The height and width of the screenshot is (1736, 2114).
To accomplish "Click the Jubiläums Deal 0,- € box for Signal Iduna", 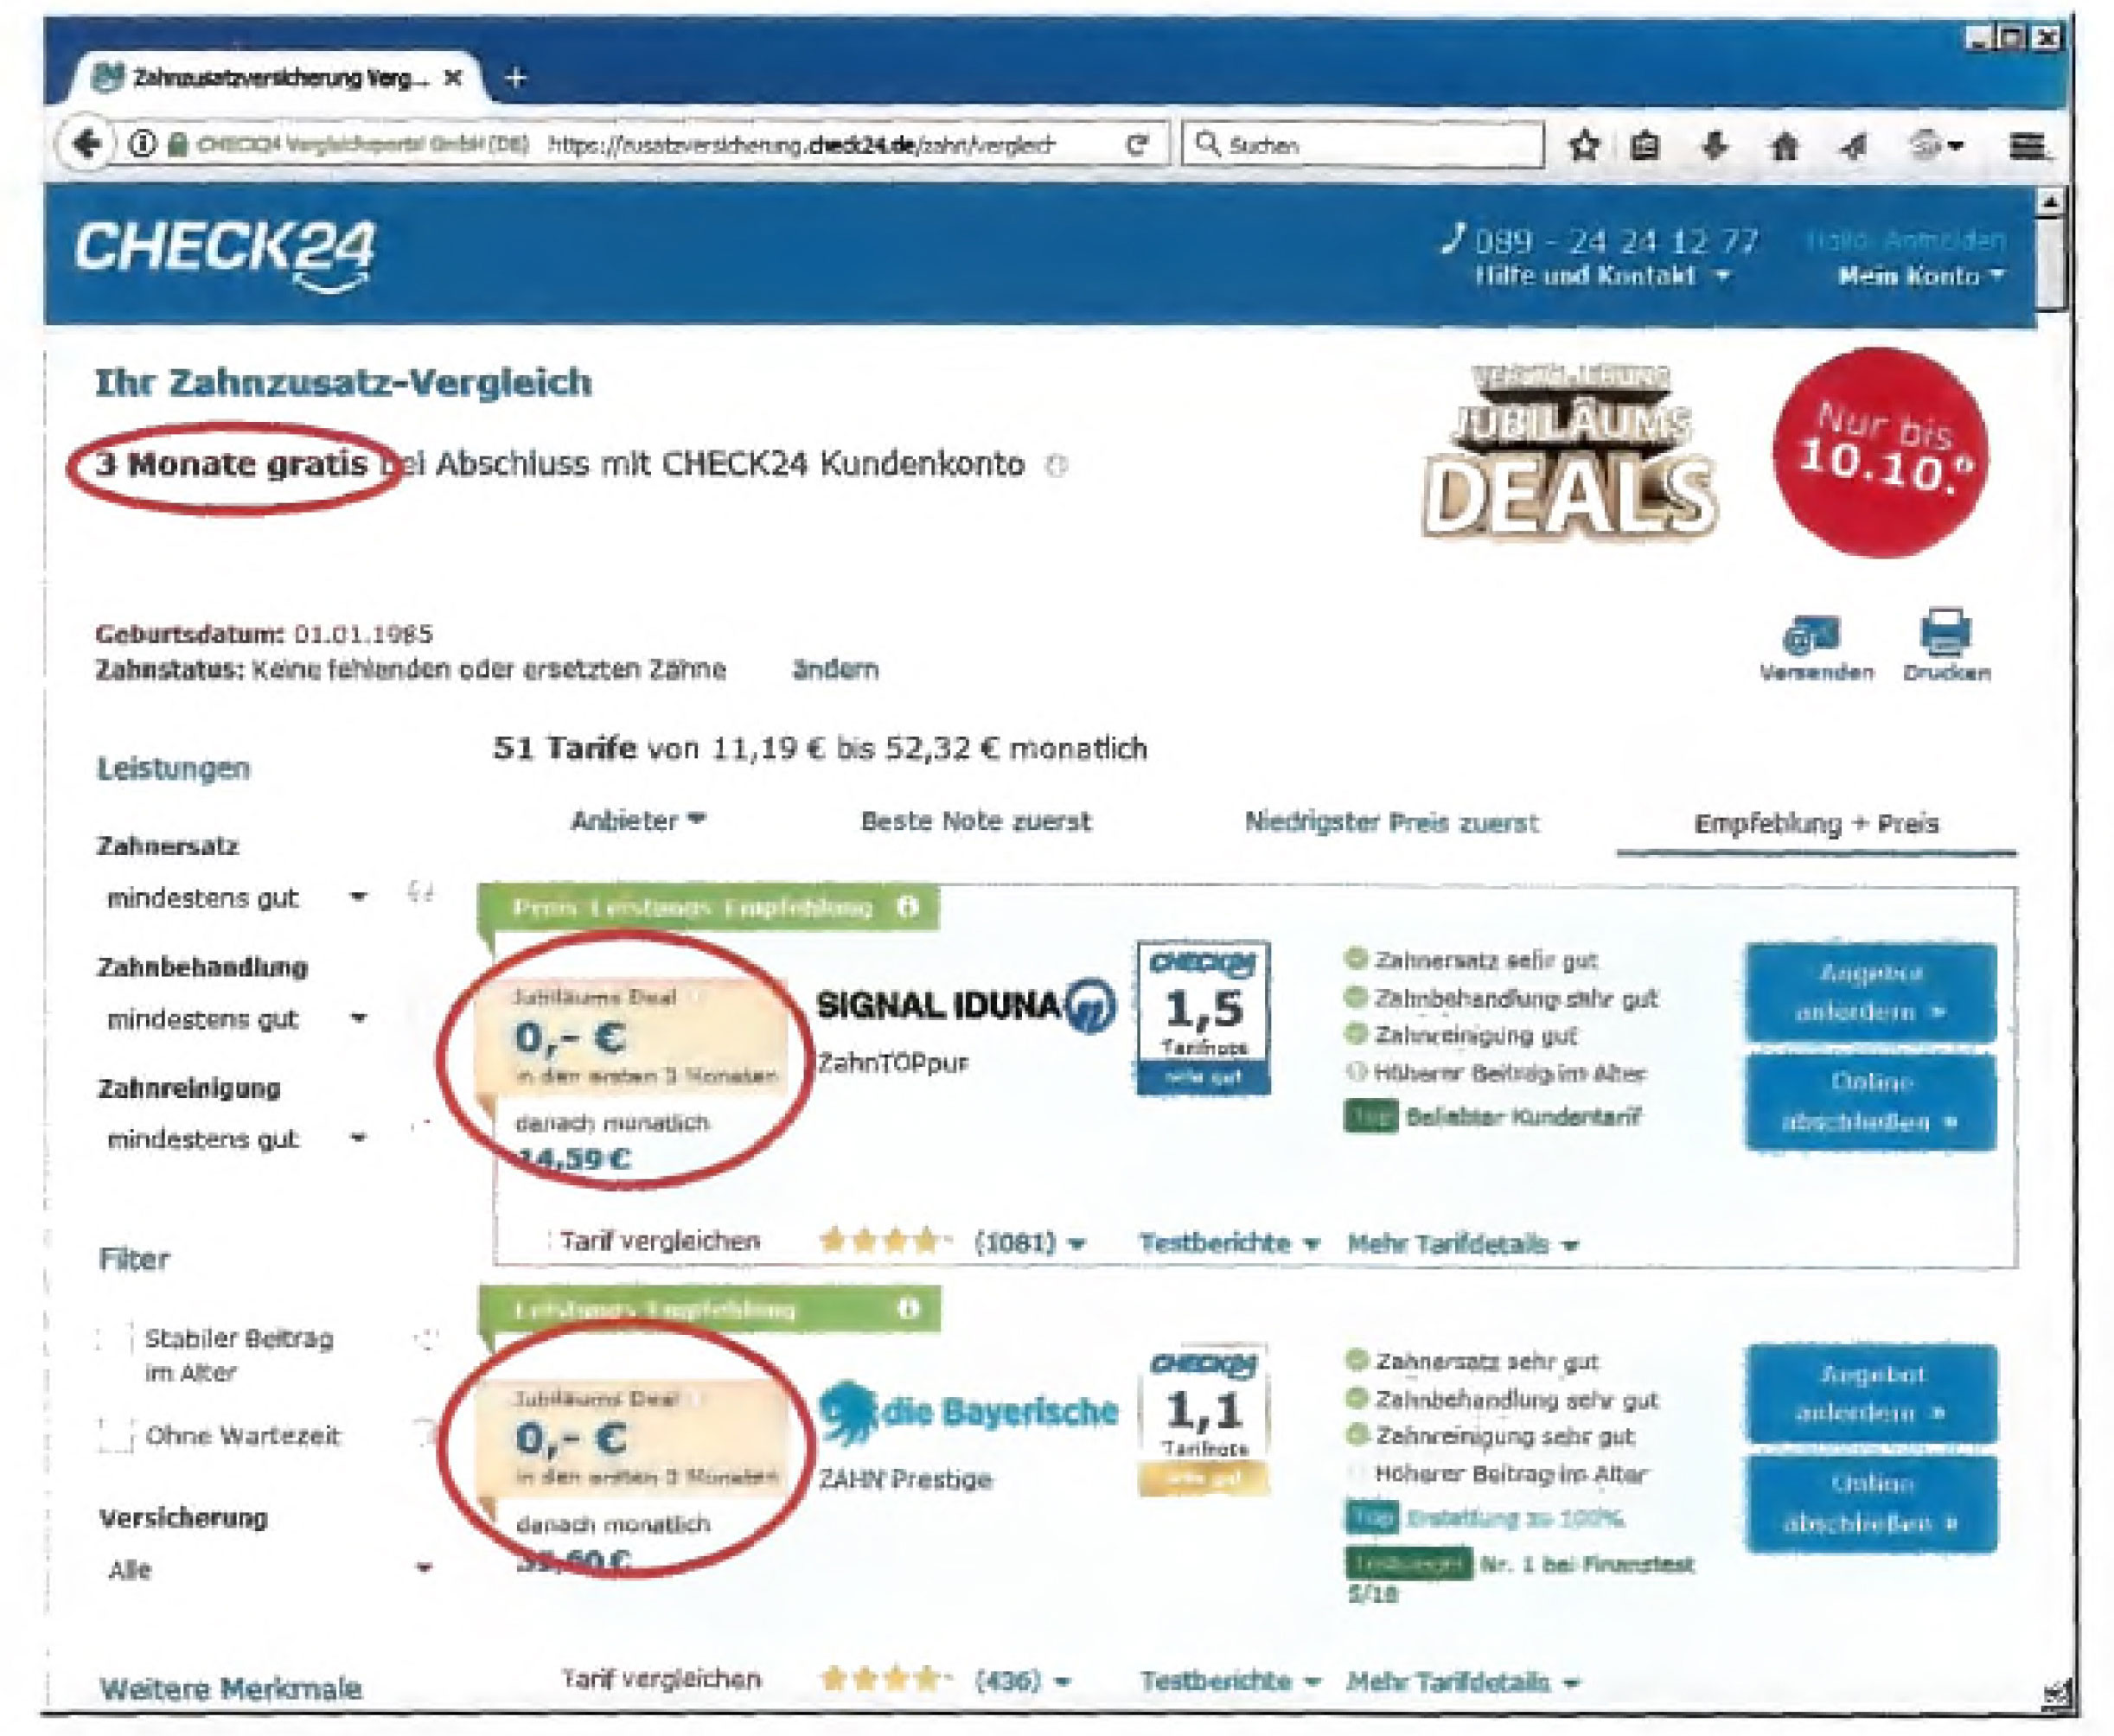I will click(642, 1037).
